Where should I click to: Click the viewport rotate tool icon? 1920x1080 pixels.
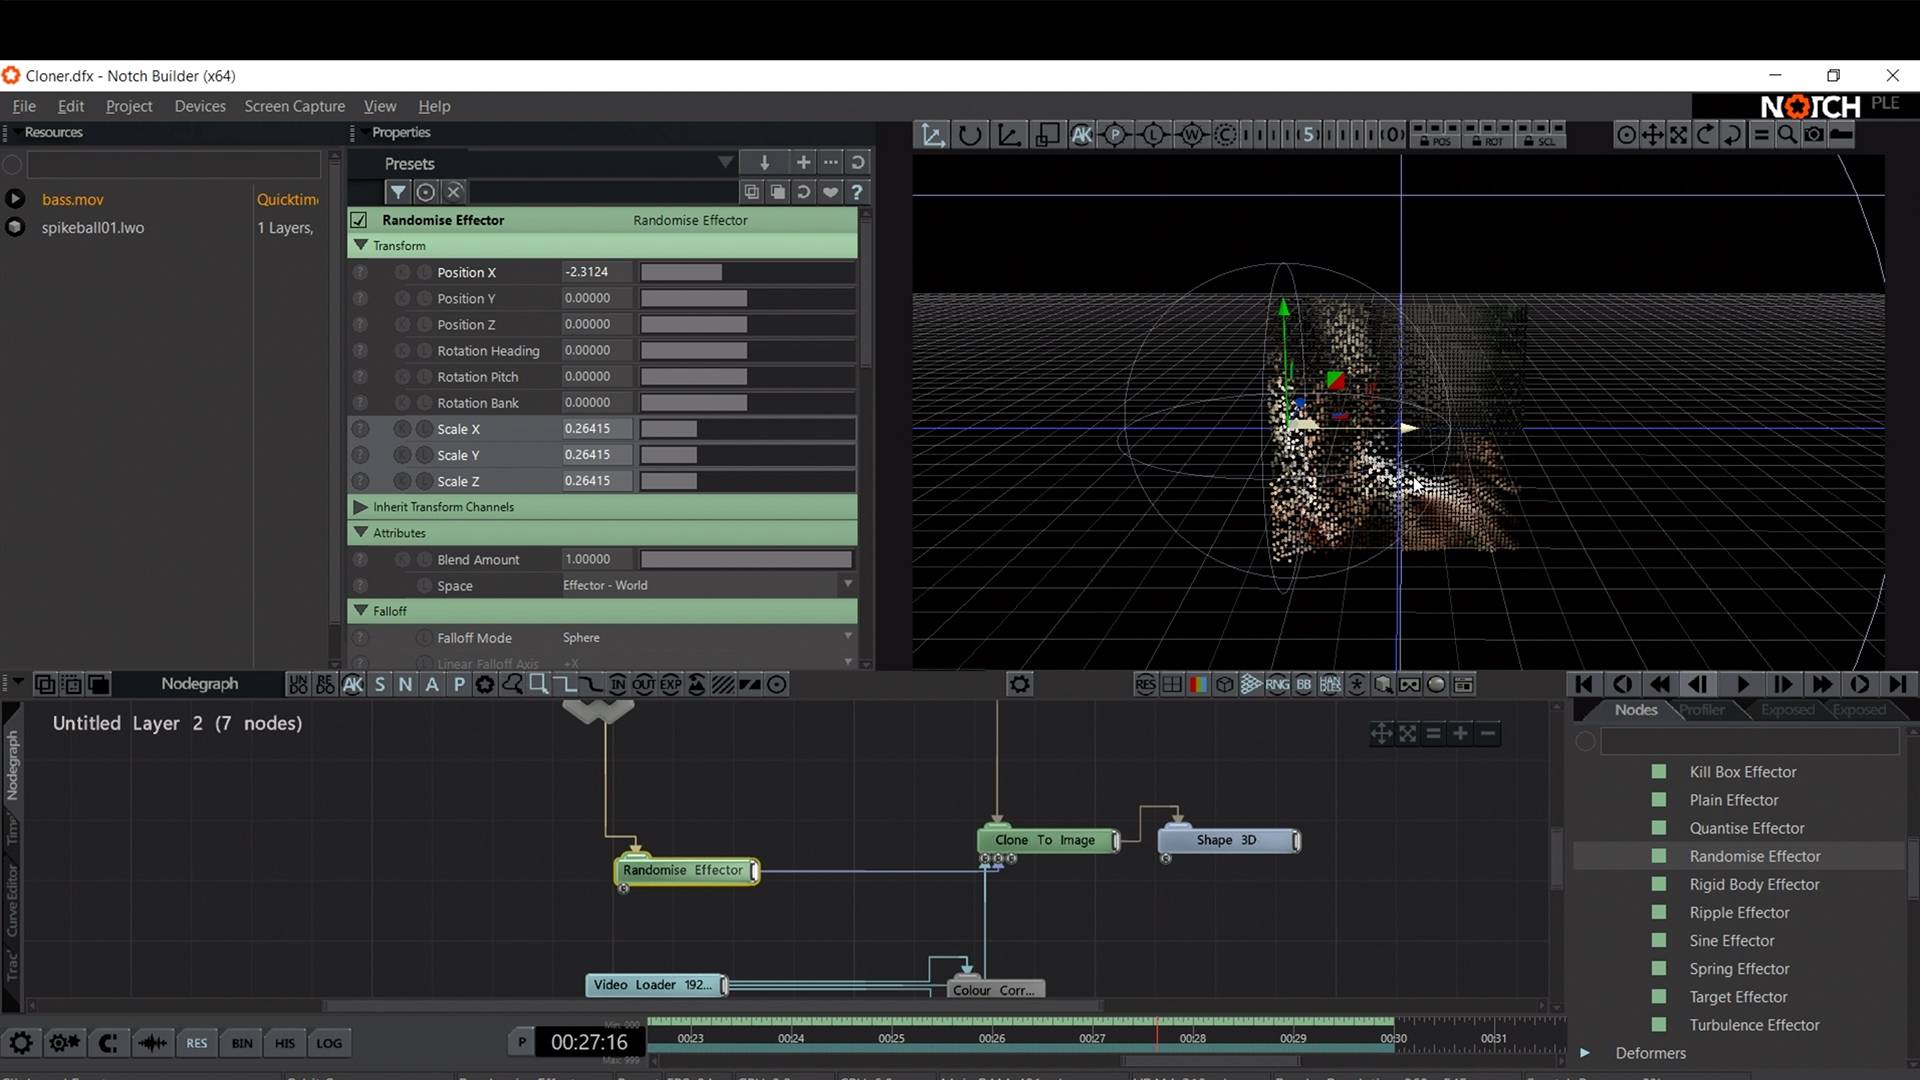click(969, 134)
